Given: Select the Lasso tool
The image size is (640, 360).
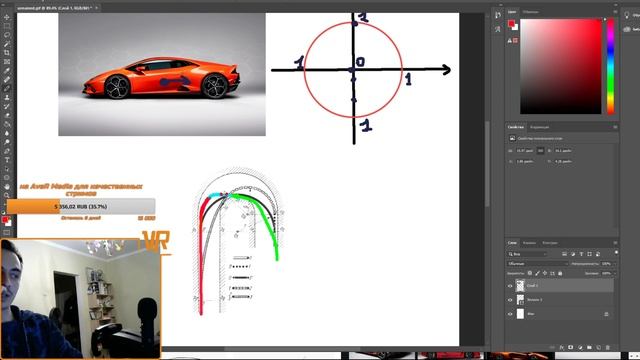Looking at the screenshot, I should click(x=7, y=35).
